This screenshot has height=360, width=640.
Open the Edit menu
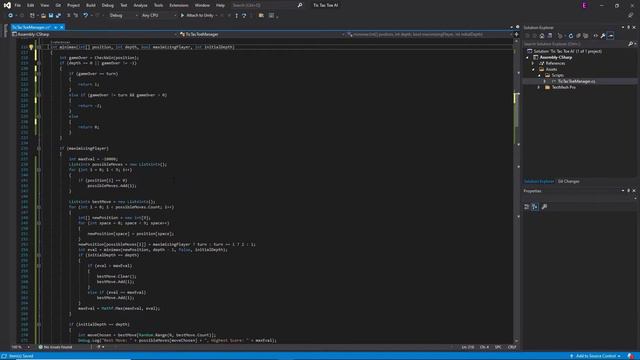[31, 5]
